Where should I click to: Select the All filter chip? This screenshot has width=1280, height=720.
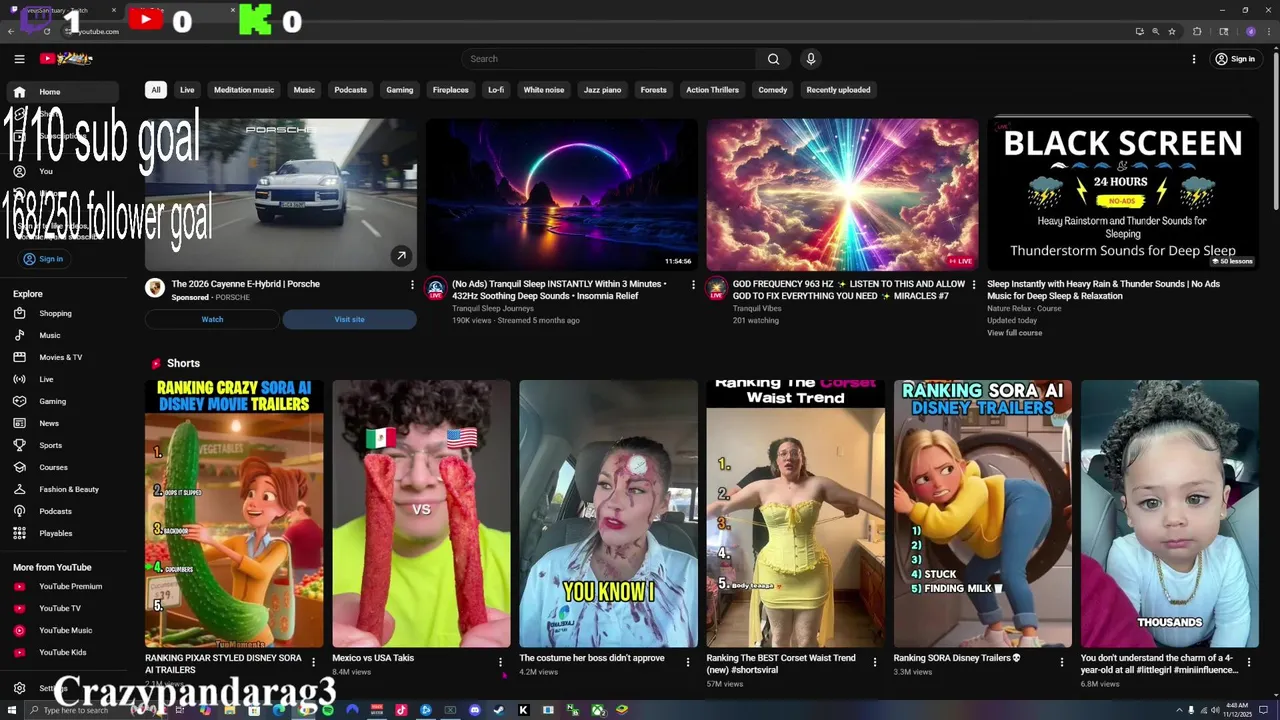tap(156, 90)
